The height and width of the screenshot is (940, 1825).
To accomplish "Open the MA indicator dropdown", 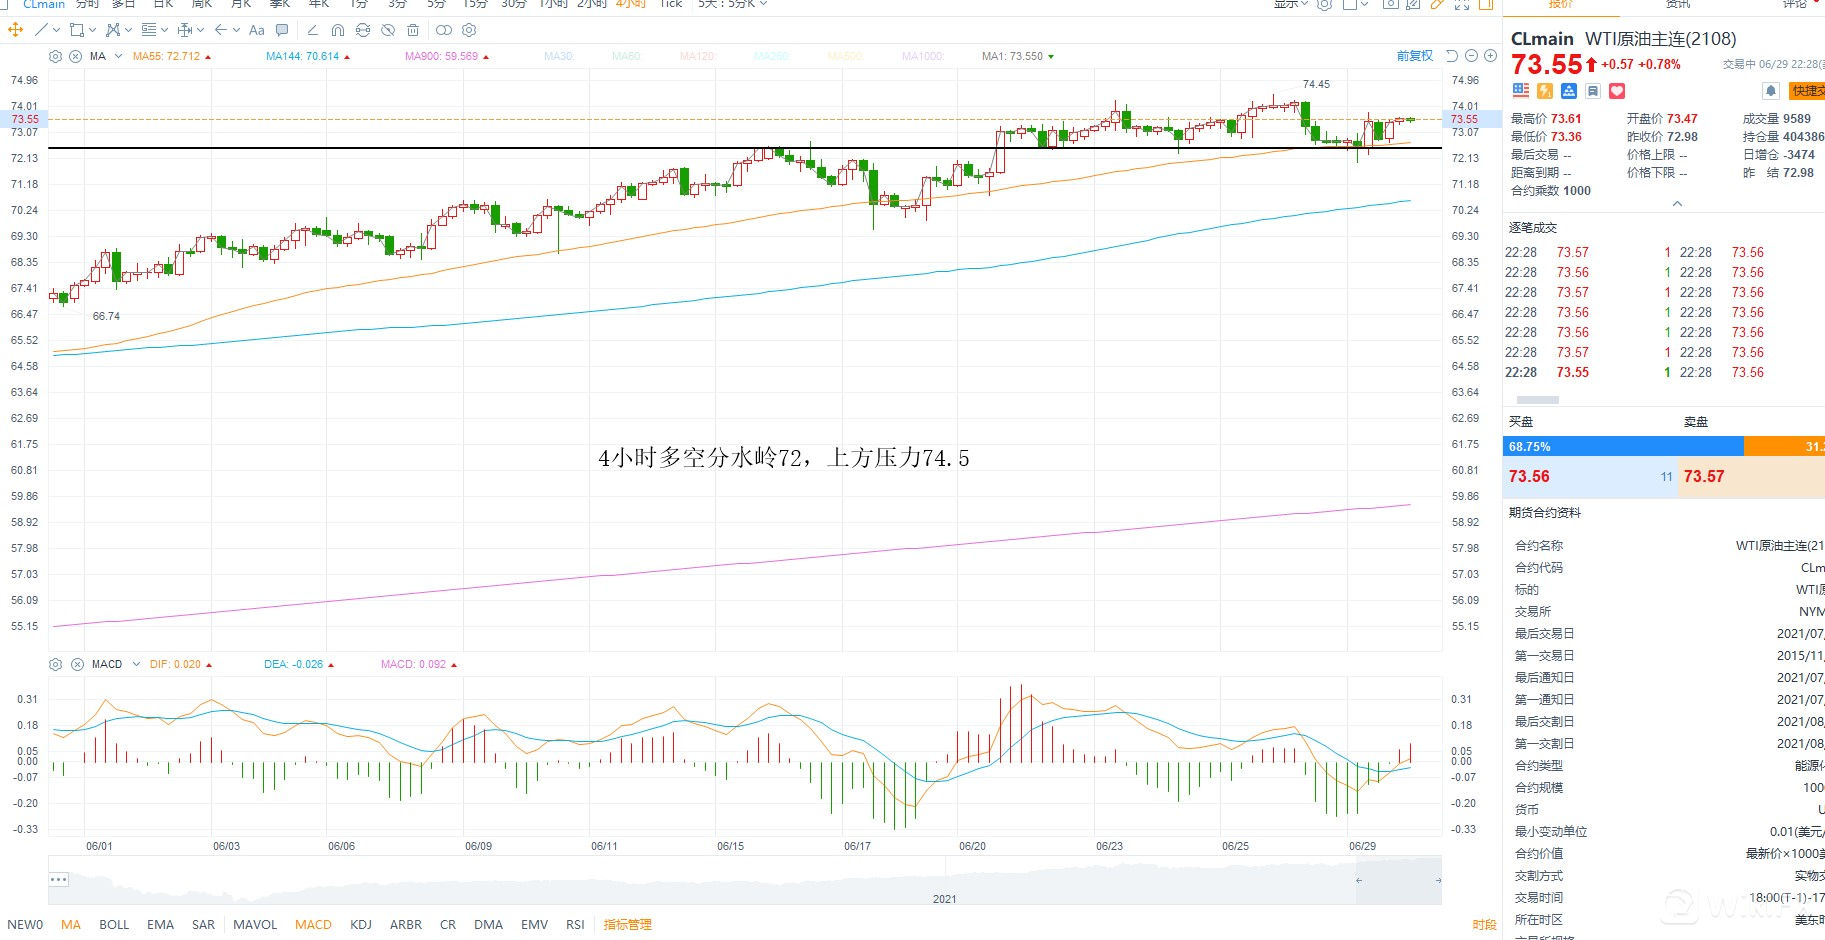I will coord(118,56).
